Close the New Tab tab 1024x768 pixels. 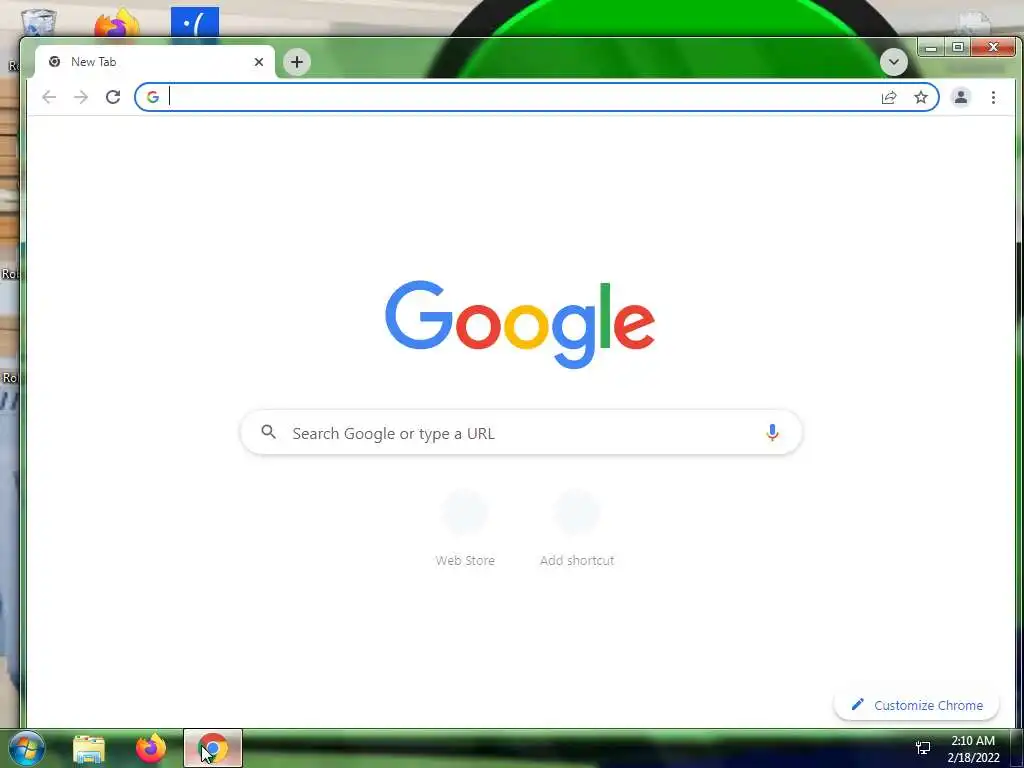click(x=259, y=62)
